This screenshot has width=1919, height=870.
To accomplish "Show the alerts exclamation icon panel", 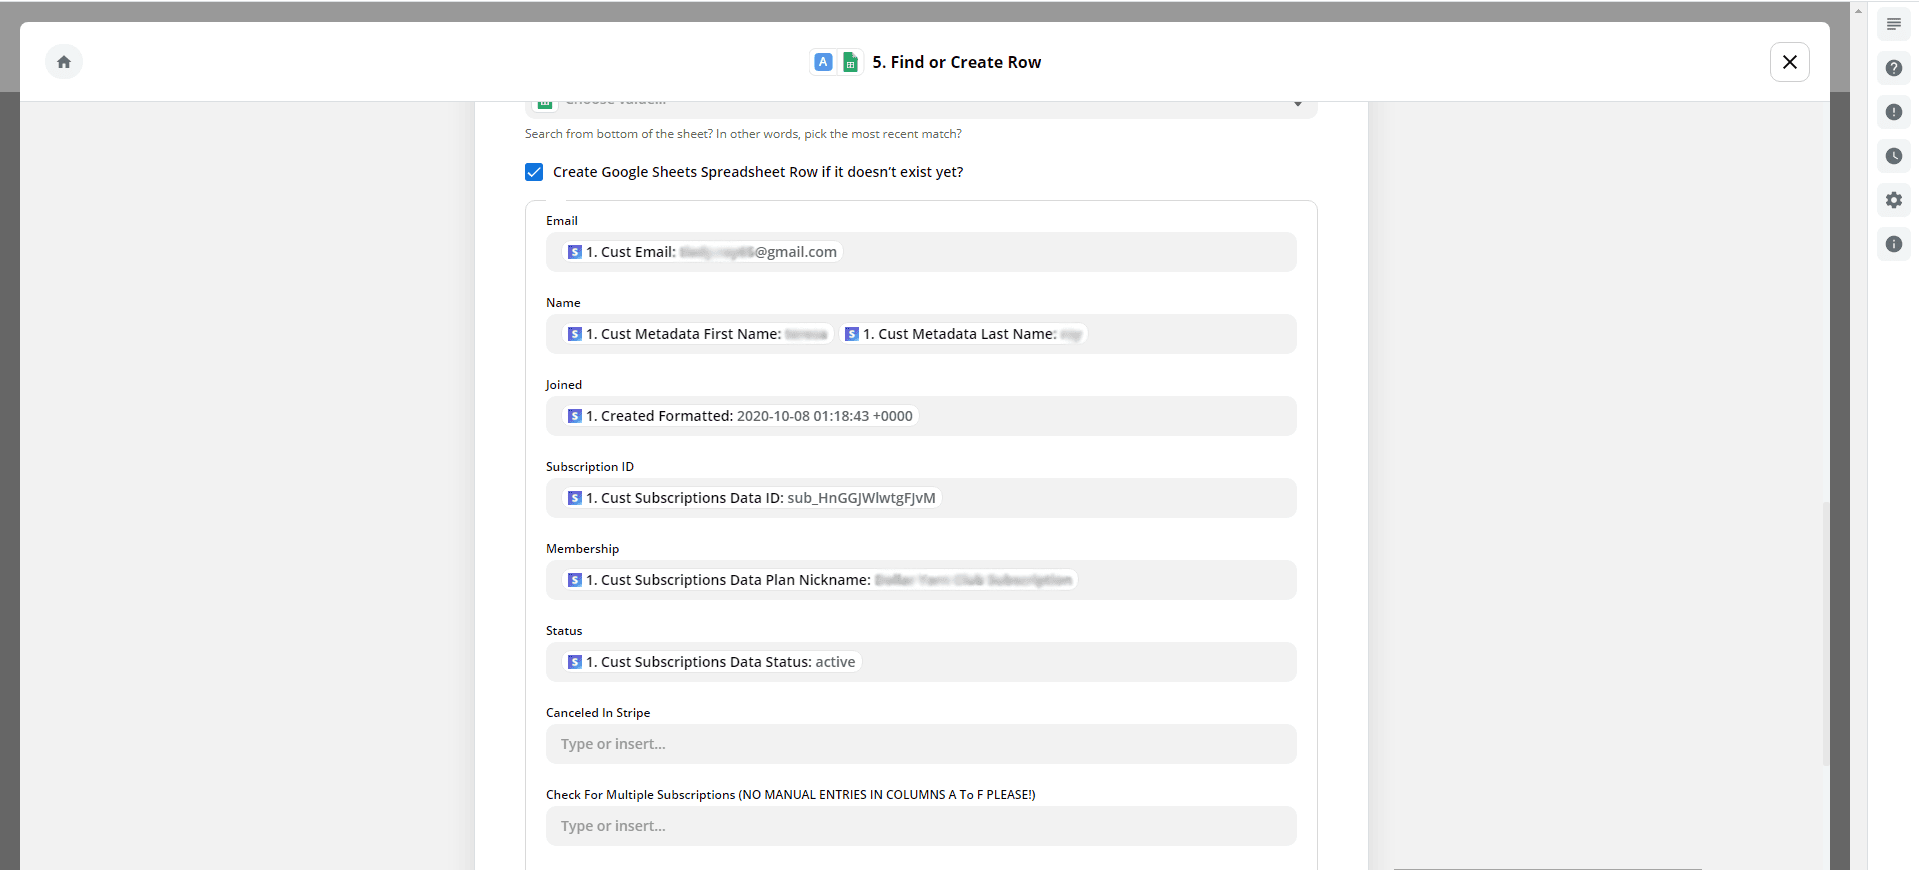I will [x=1894, y=112].
